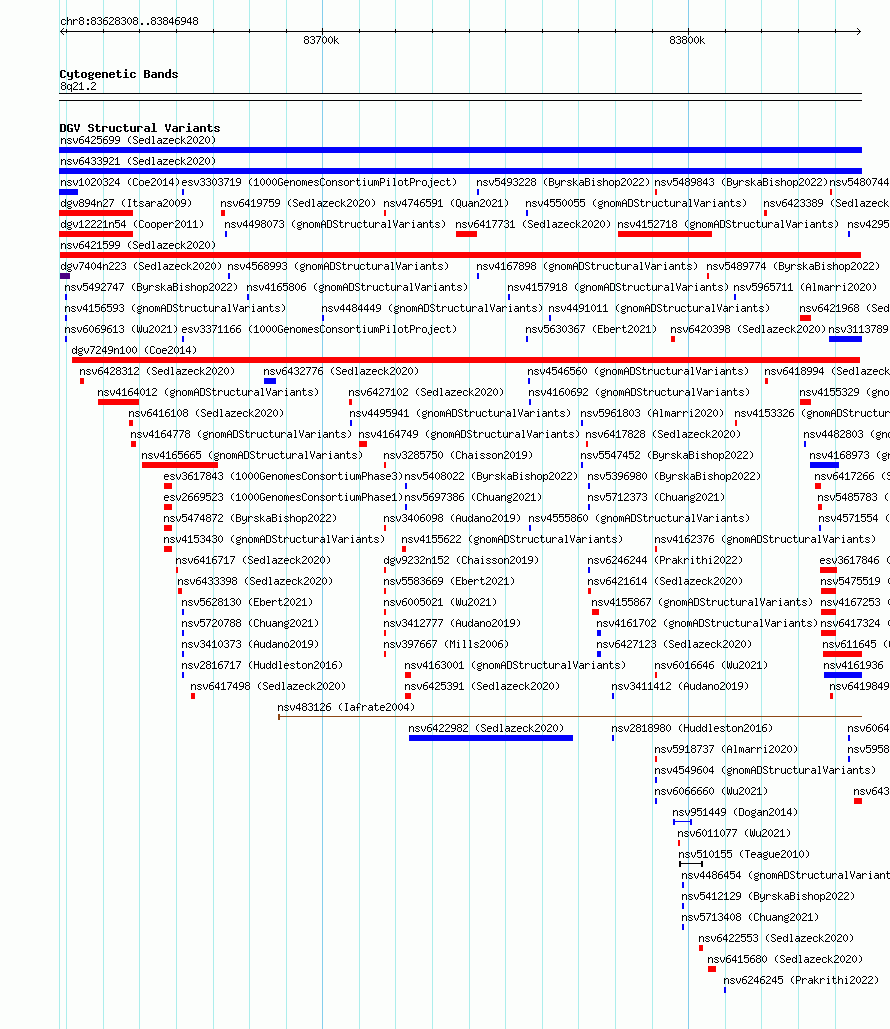890x1029 pixels.
Task: Click the purple block under dgv7404n223
Action: point(64,276)
